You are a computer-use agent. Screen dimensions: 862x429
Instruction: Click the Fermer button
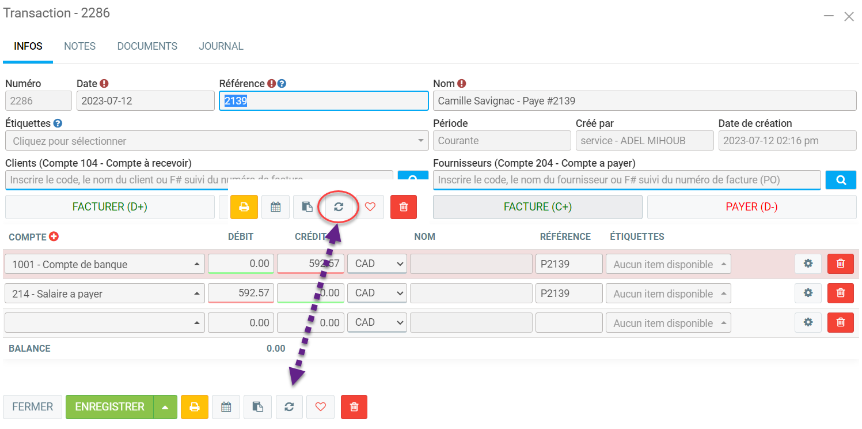coord(32,407)
